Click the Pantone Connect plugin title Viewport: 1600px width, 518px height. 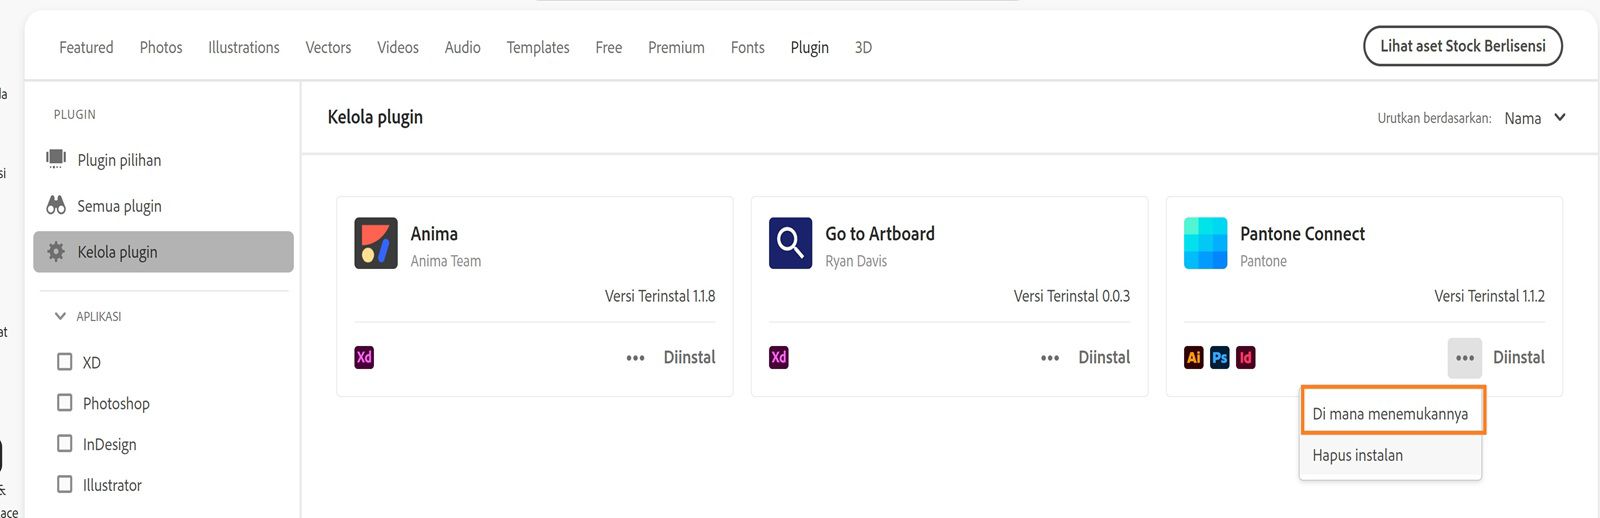(1302, 233)
